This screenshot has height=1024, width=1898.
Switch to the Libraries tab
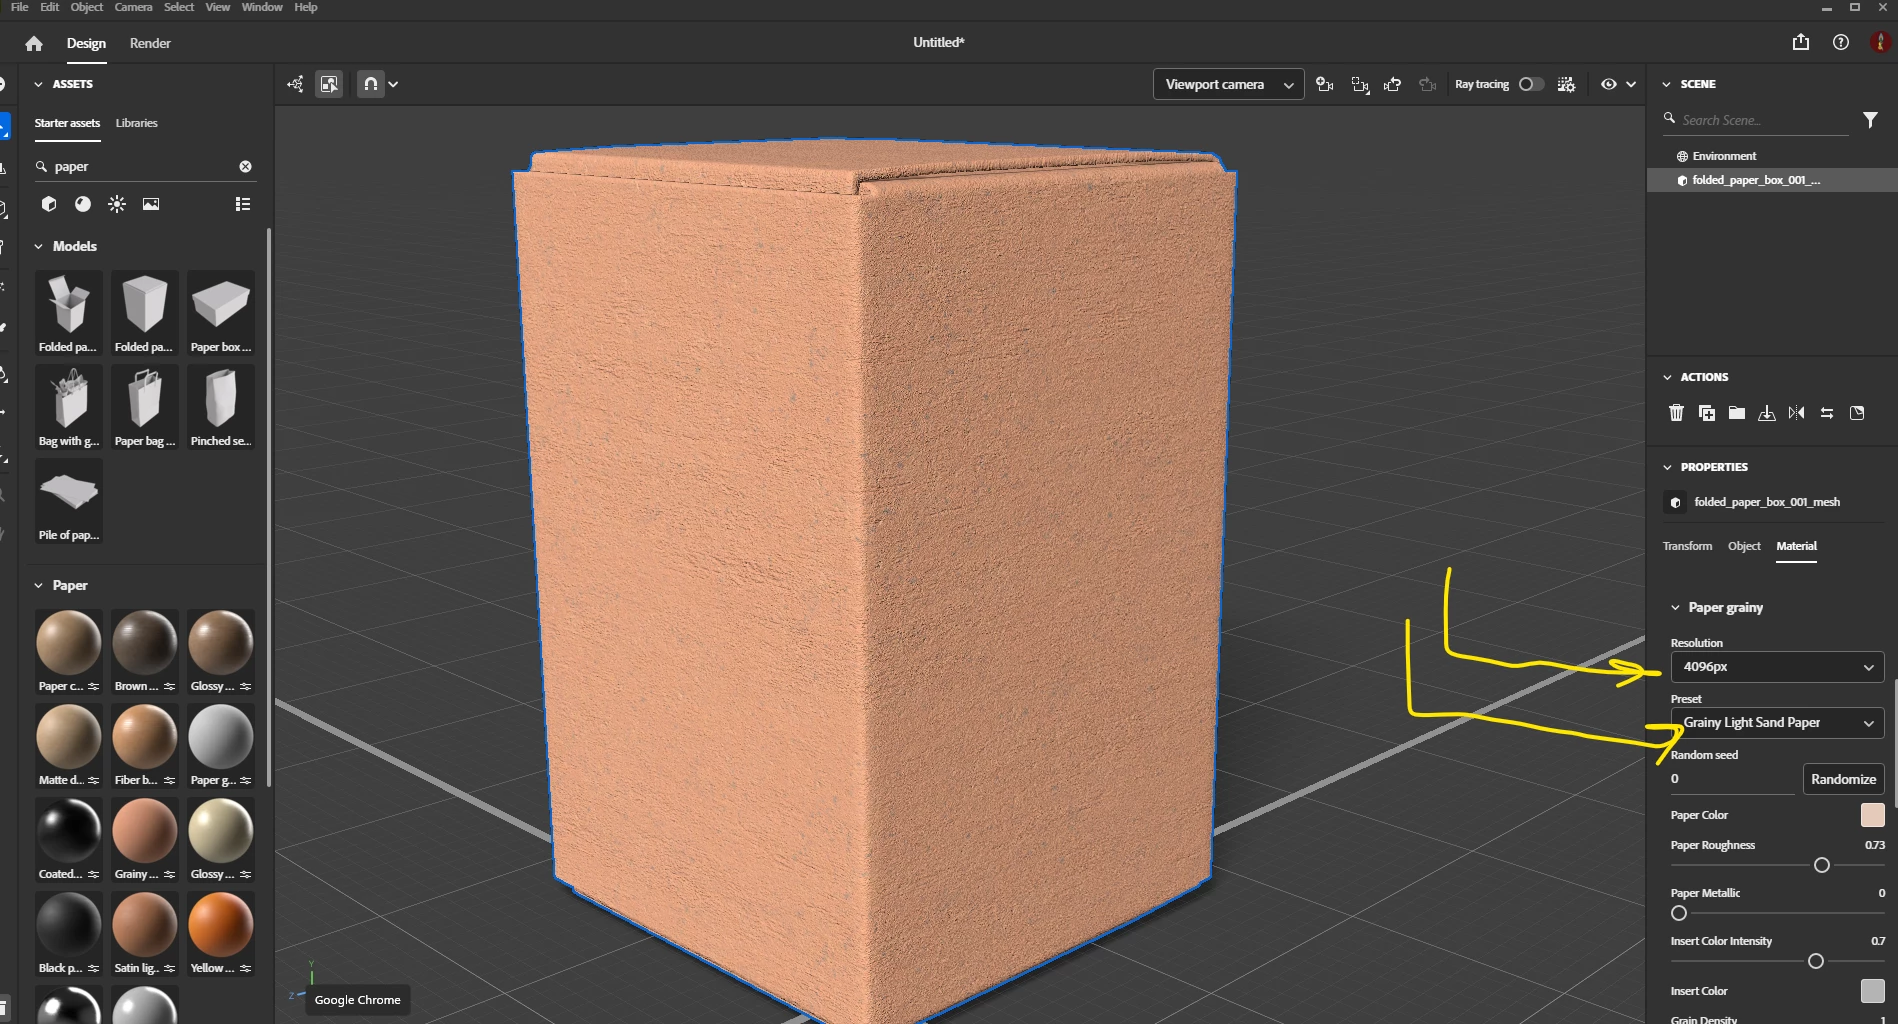coord(136,123)
